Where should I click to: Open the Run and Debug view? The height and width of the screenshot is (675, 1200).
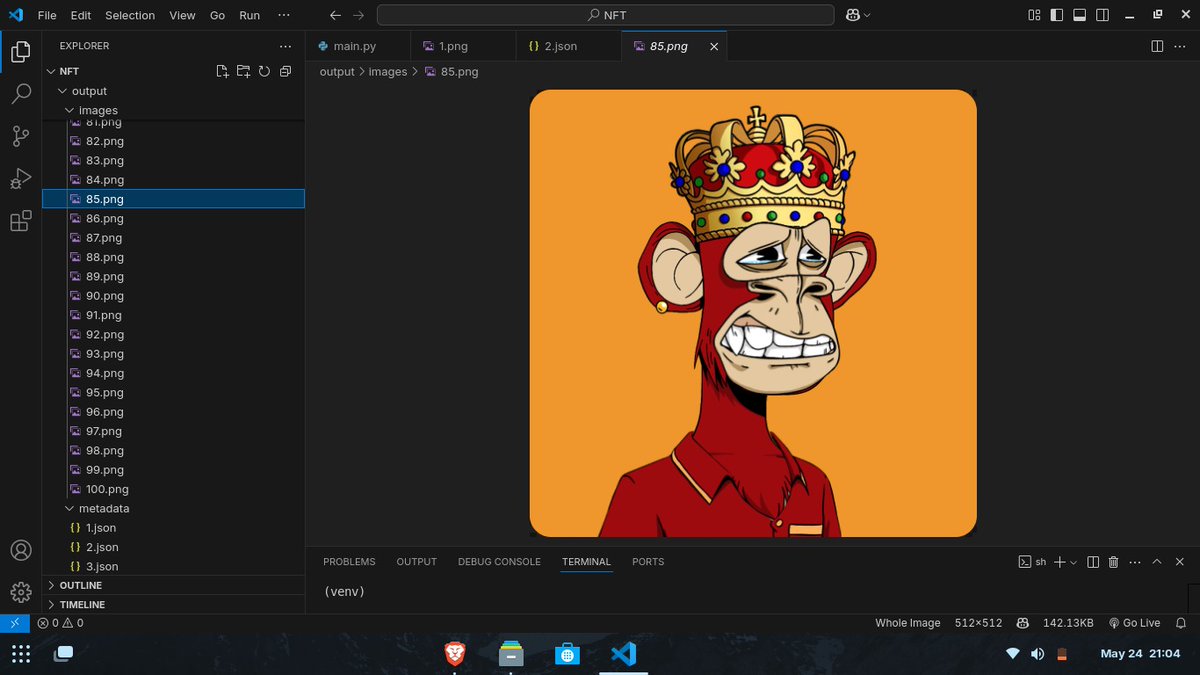point(21,178)
